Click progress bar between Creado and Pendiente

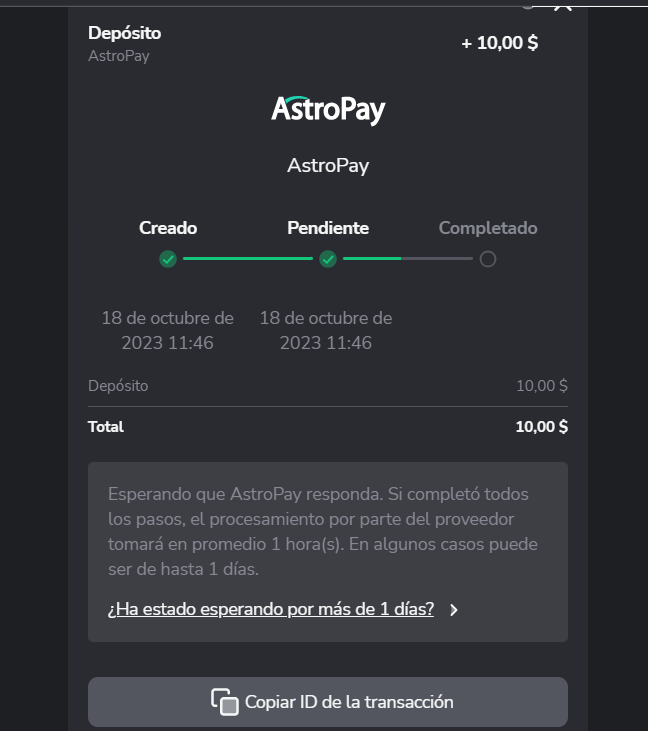point(248,259)
